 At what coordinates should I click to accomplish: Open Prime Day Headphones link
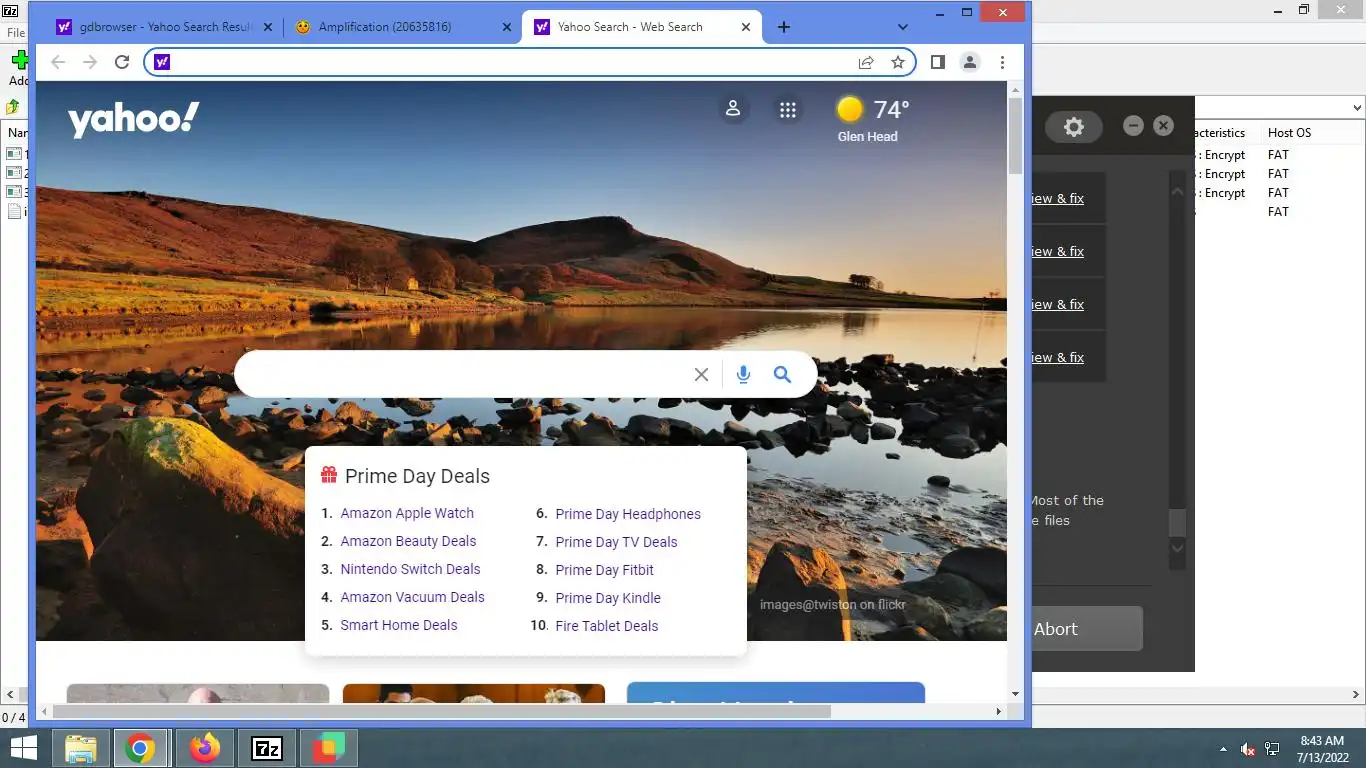pos(628,514)
